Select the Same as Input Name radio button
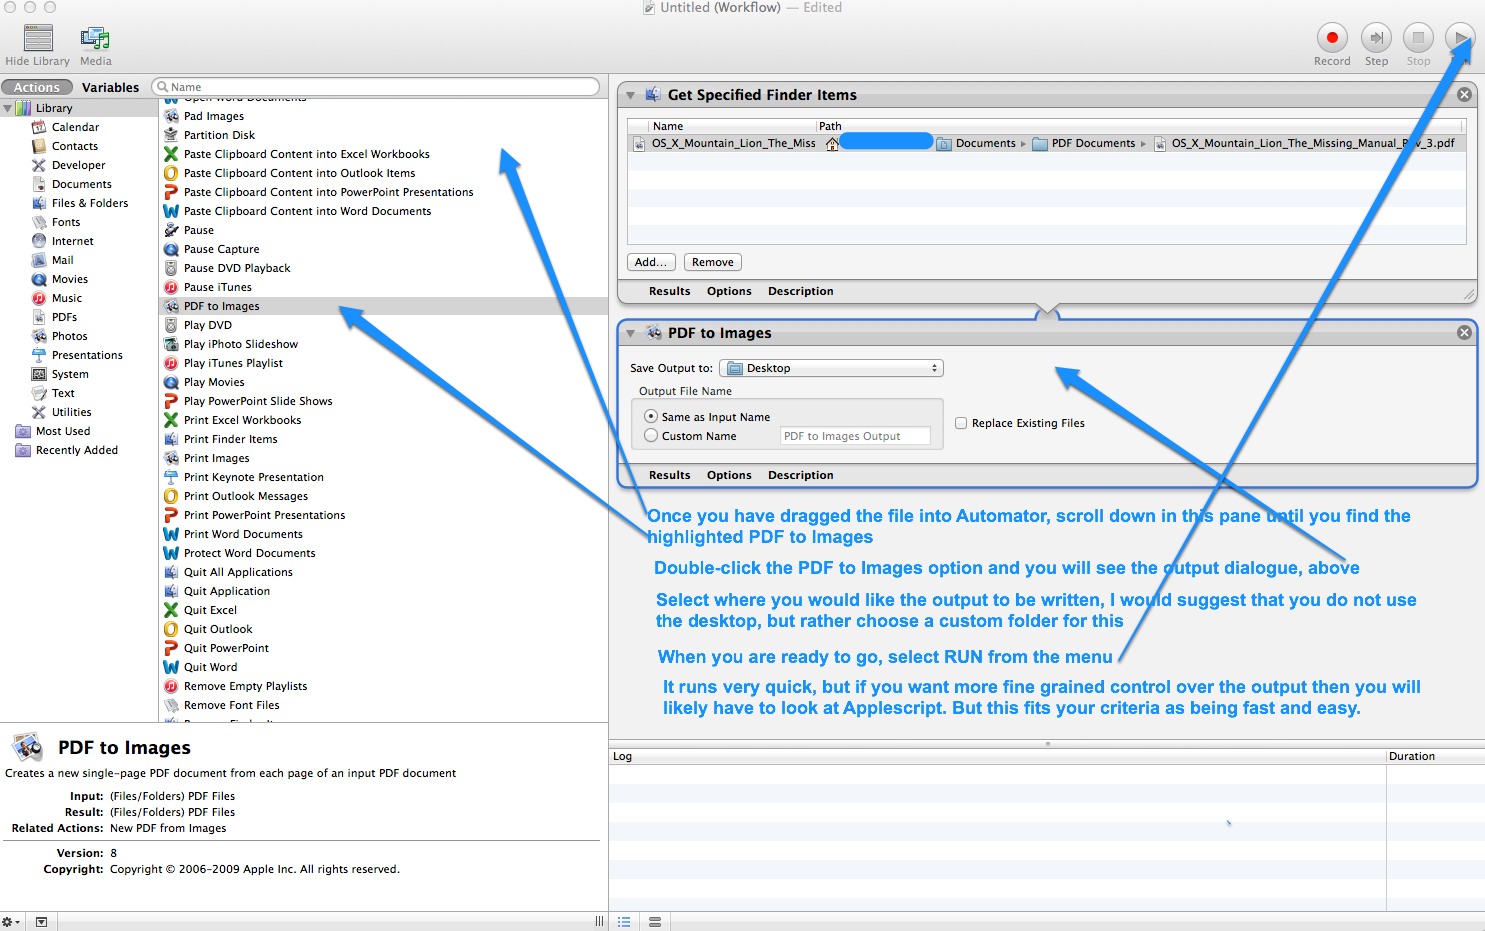This screenshot has width=1485, height=931. point(651,416)
